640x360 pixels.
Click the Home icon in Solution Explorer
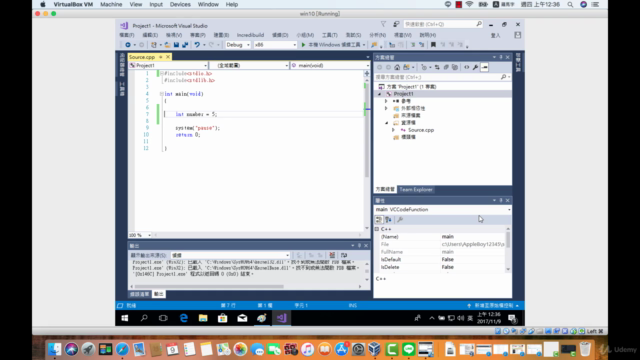click(x=397, y=67)
